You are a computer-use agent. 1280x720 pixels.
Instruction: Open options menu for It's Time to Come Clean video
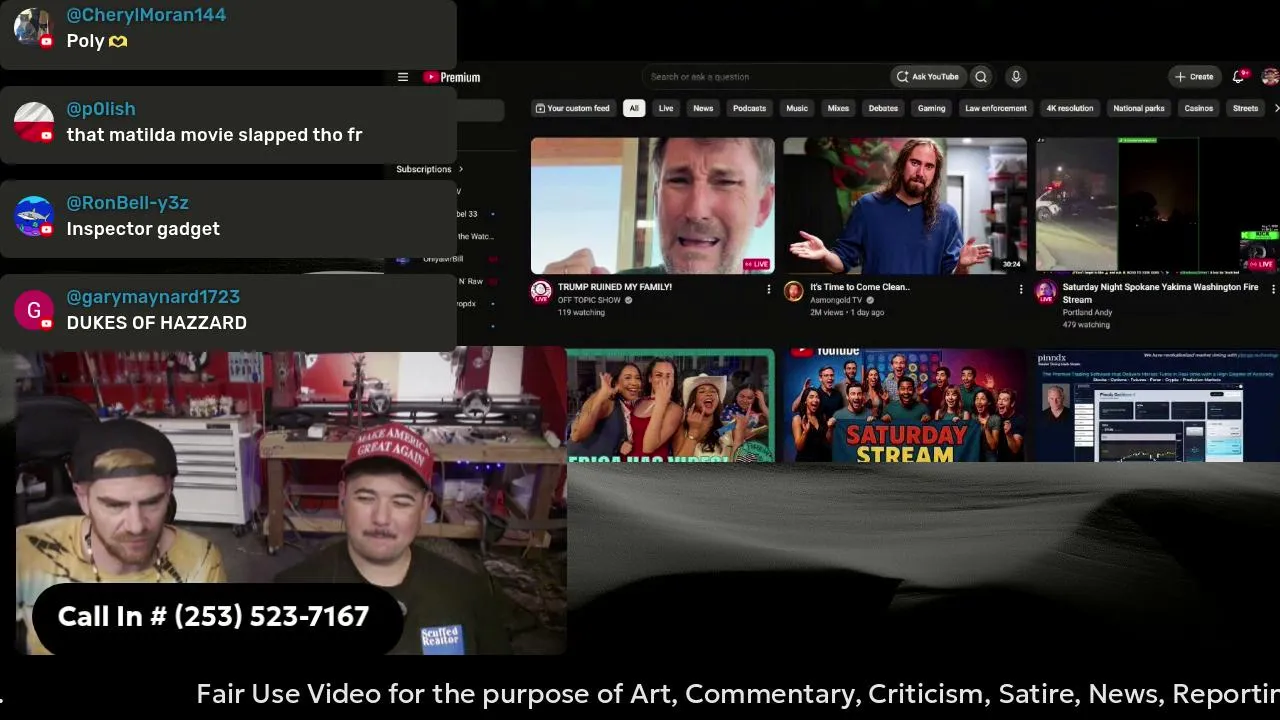pos(1020,289)
